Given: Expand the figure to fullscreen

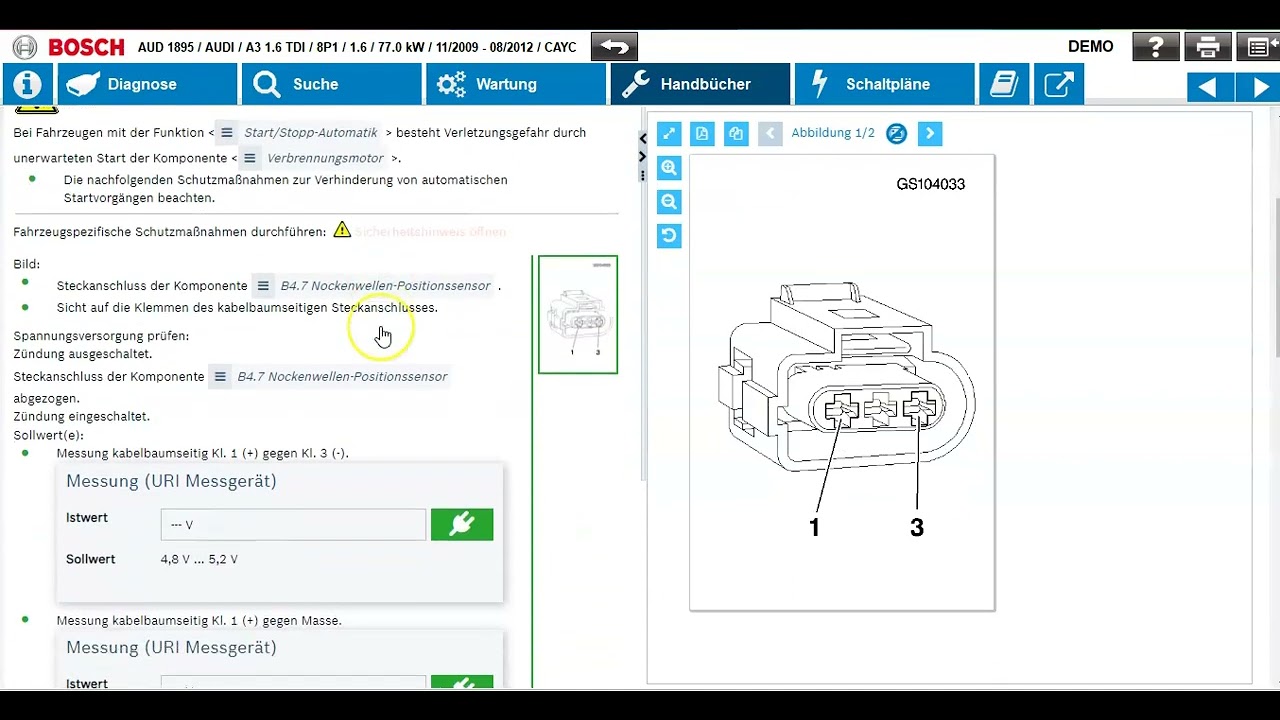Looking at the screenshot, I should [x=669, y=133].
